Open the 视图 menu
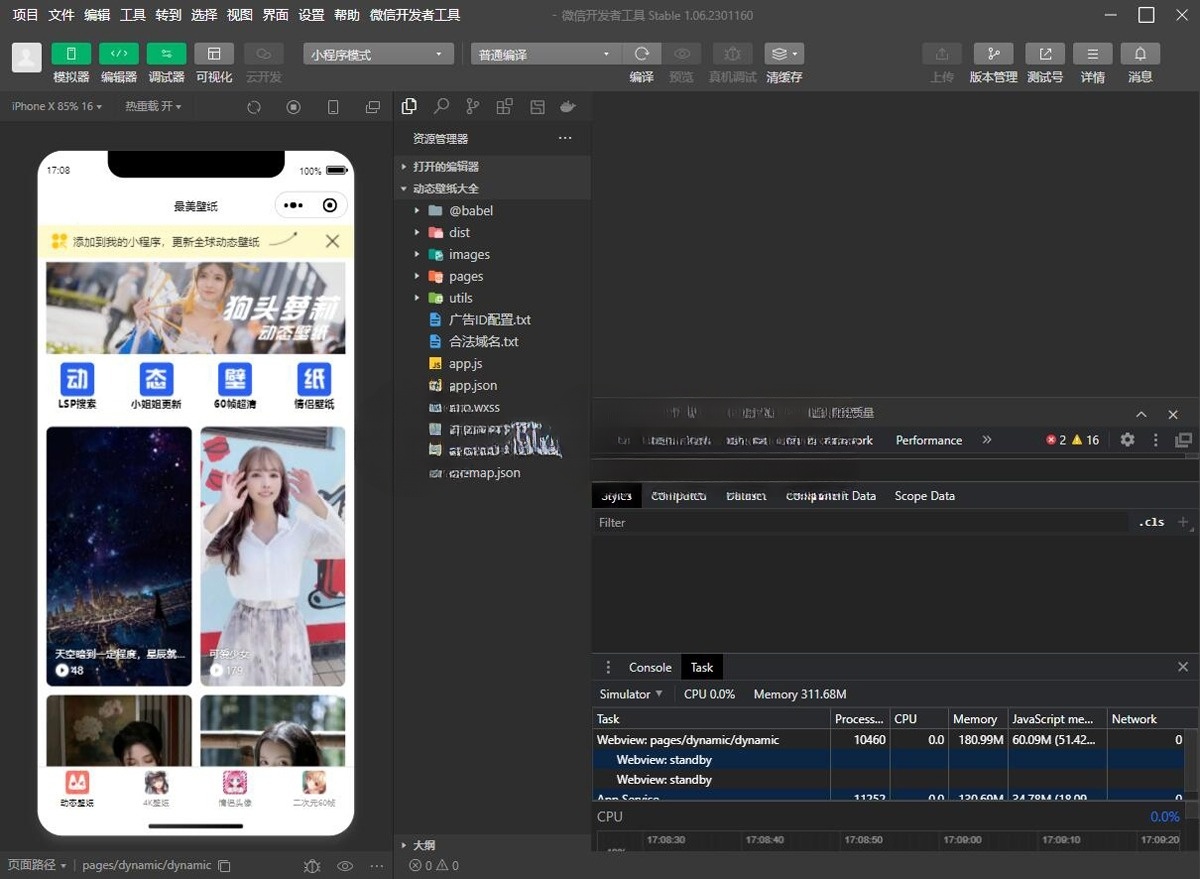This screenshot has width=1200, height=879. [x=240, y=15]
